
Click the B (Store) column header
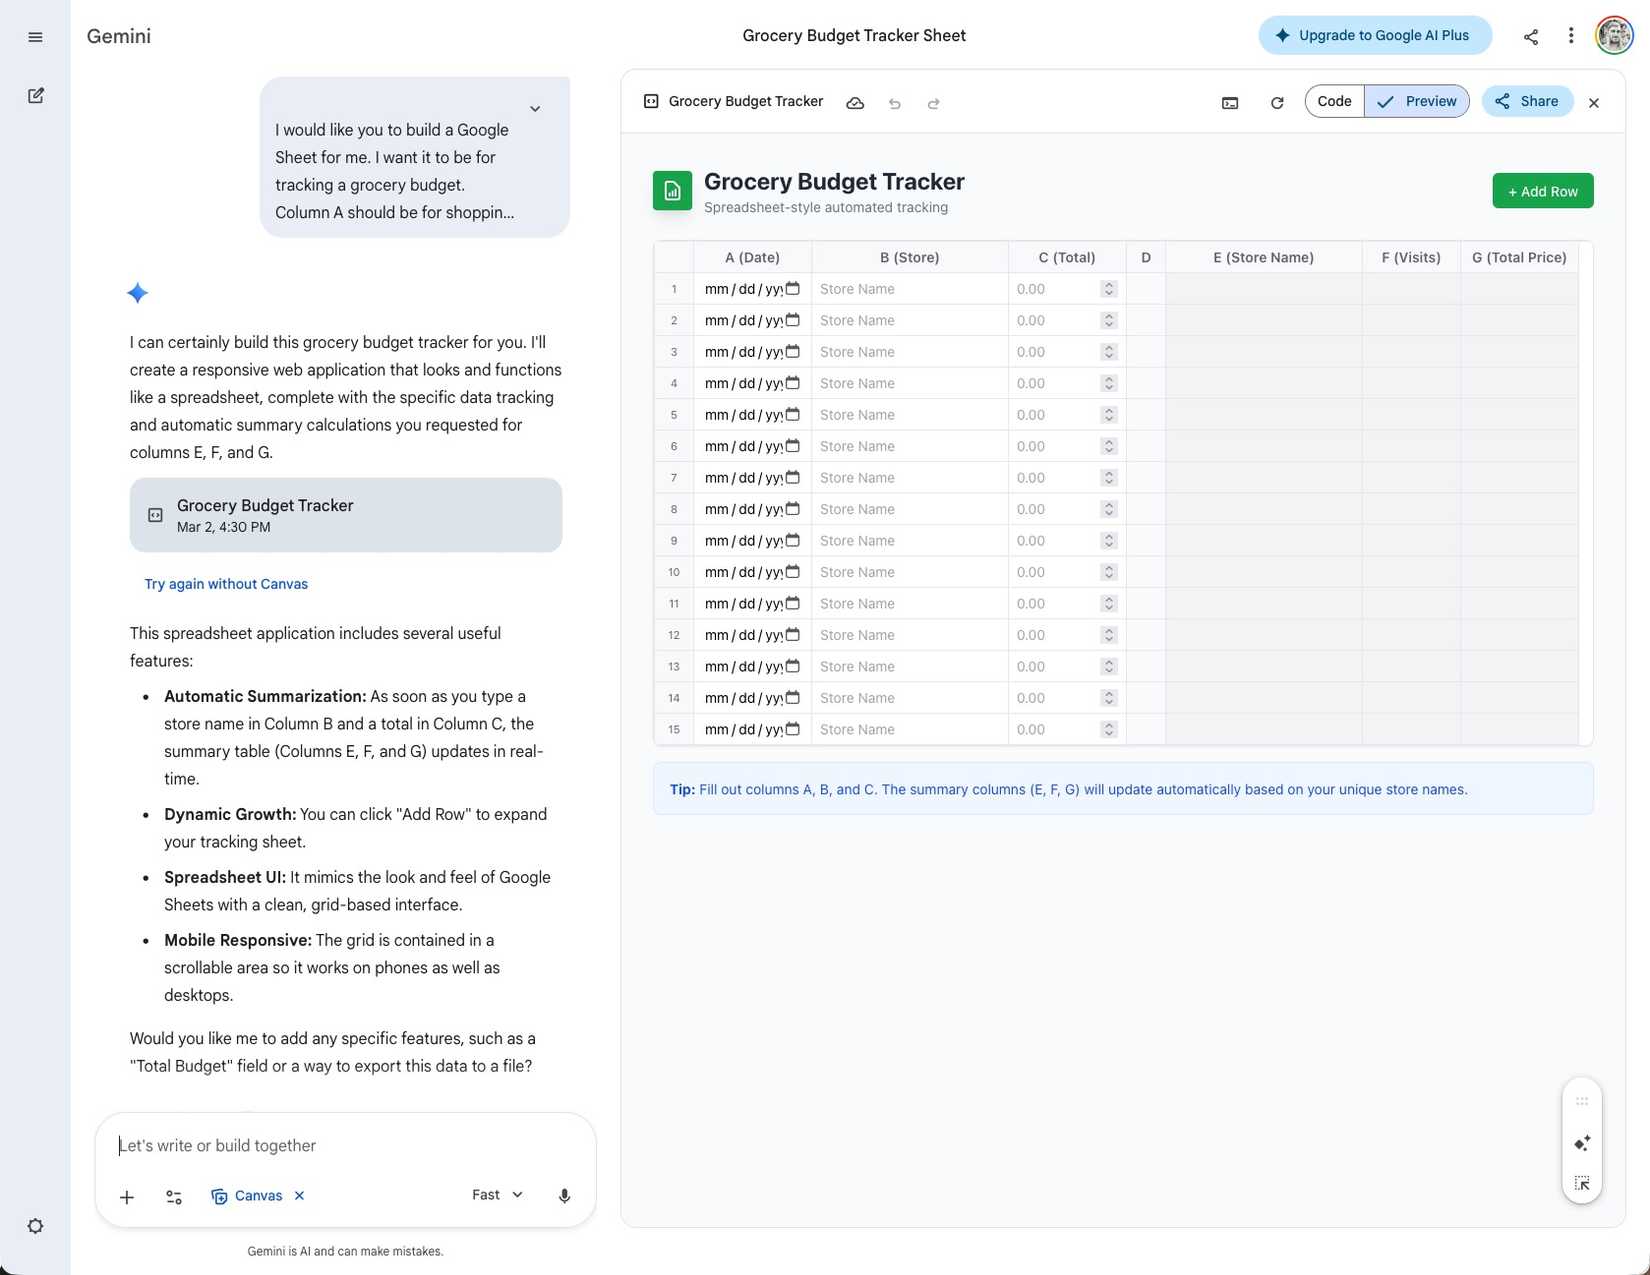[x=910, y=257]
